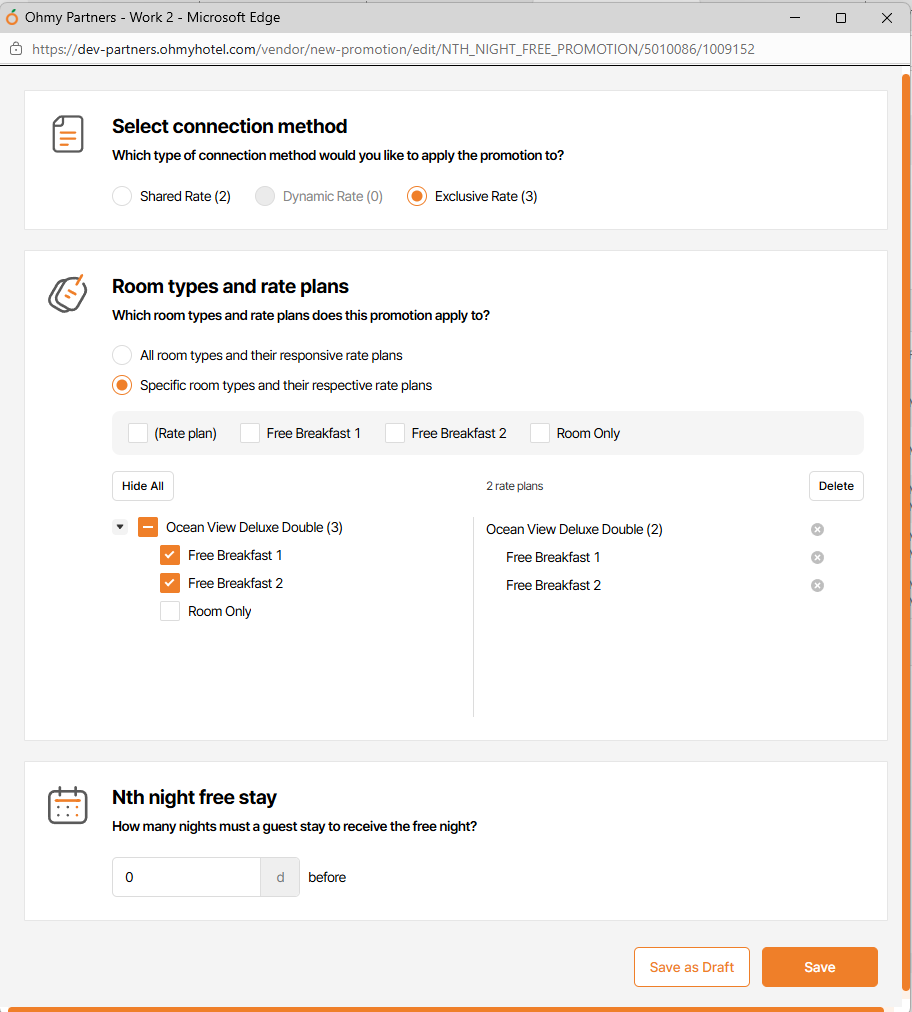
Task: Click the document icon beside Select connection method
Action: pyautogui.click(x=68, y=134)
